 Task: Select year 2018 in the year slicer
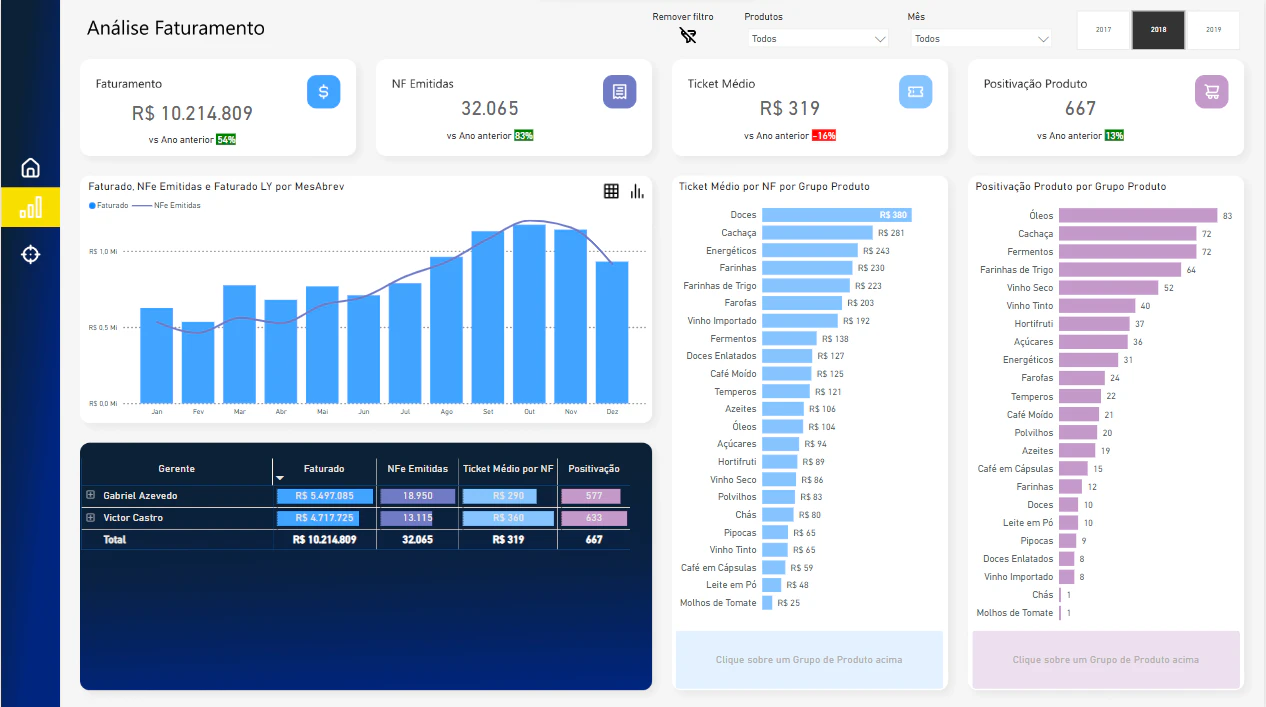pyautogui.click(x=1158, y=30)
